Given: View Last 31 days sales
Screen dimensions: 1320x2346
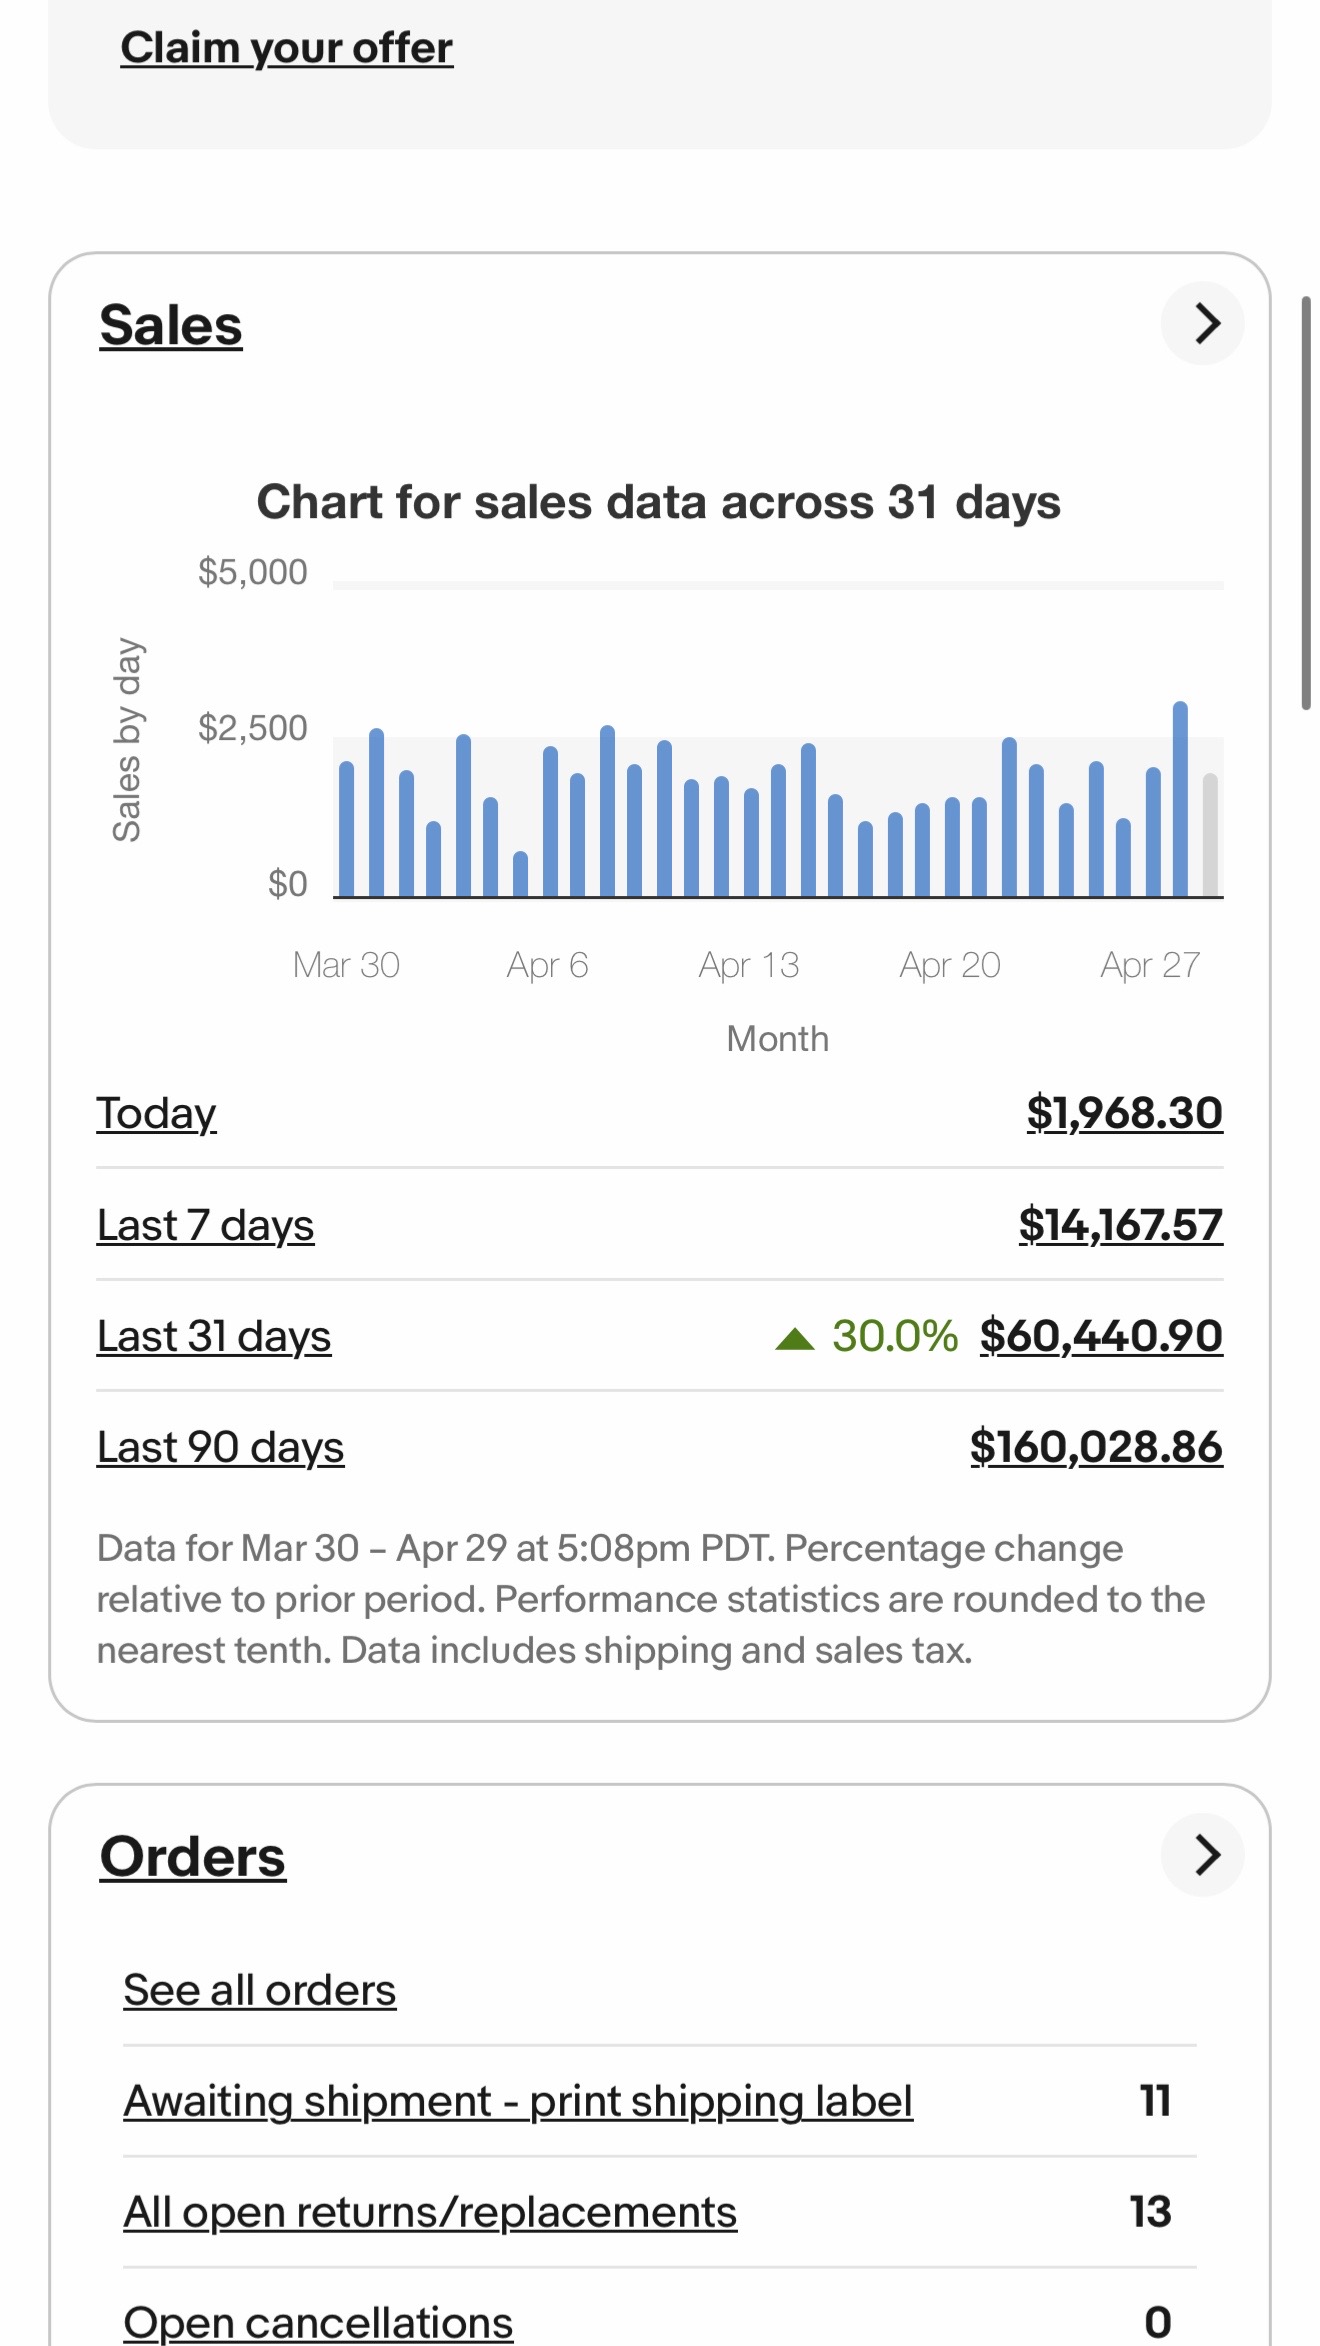Looking at the screenshot, I should pyautogui.click(x=214, y=1336).
